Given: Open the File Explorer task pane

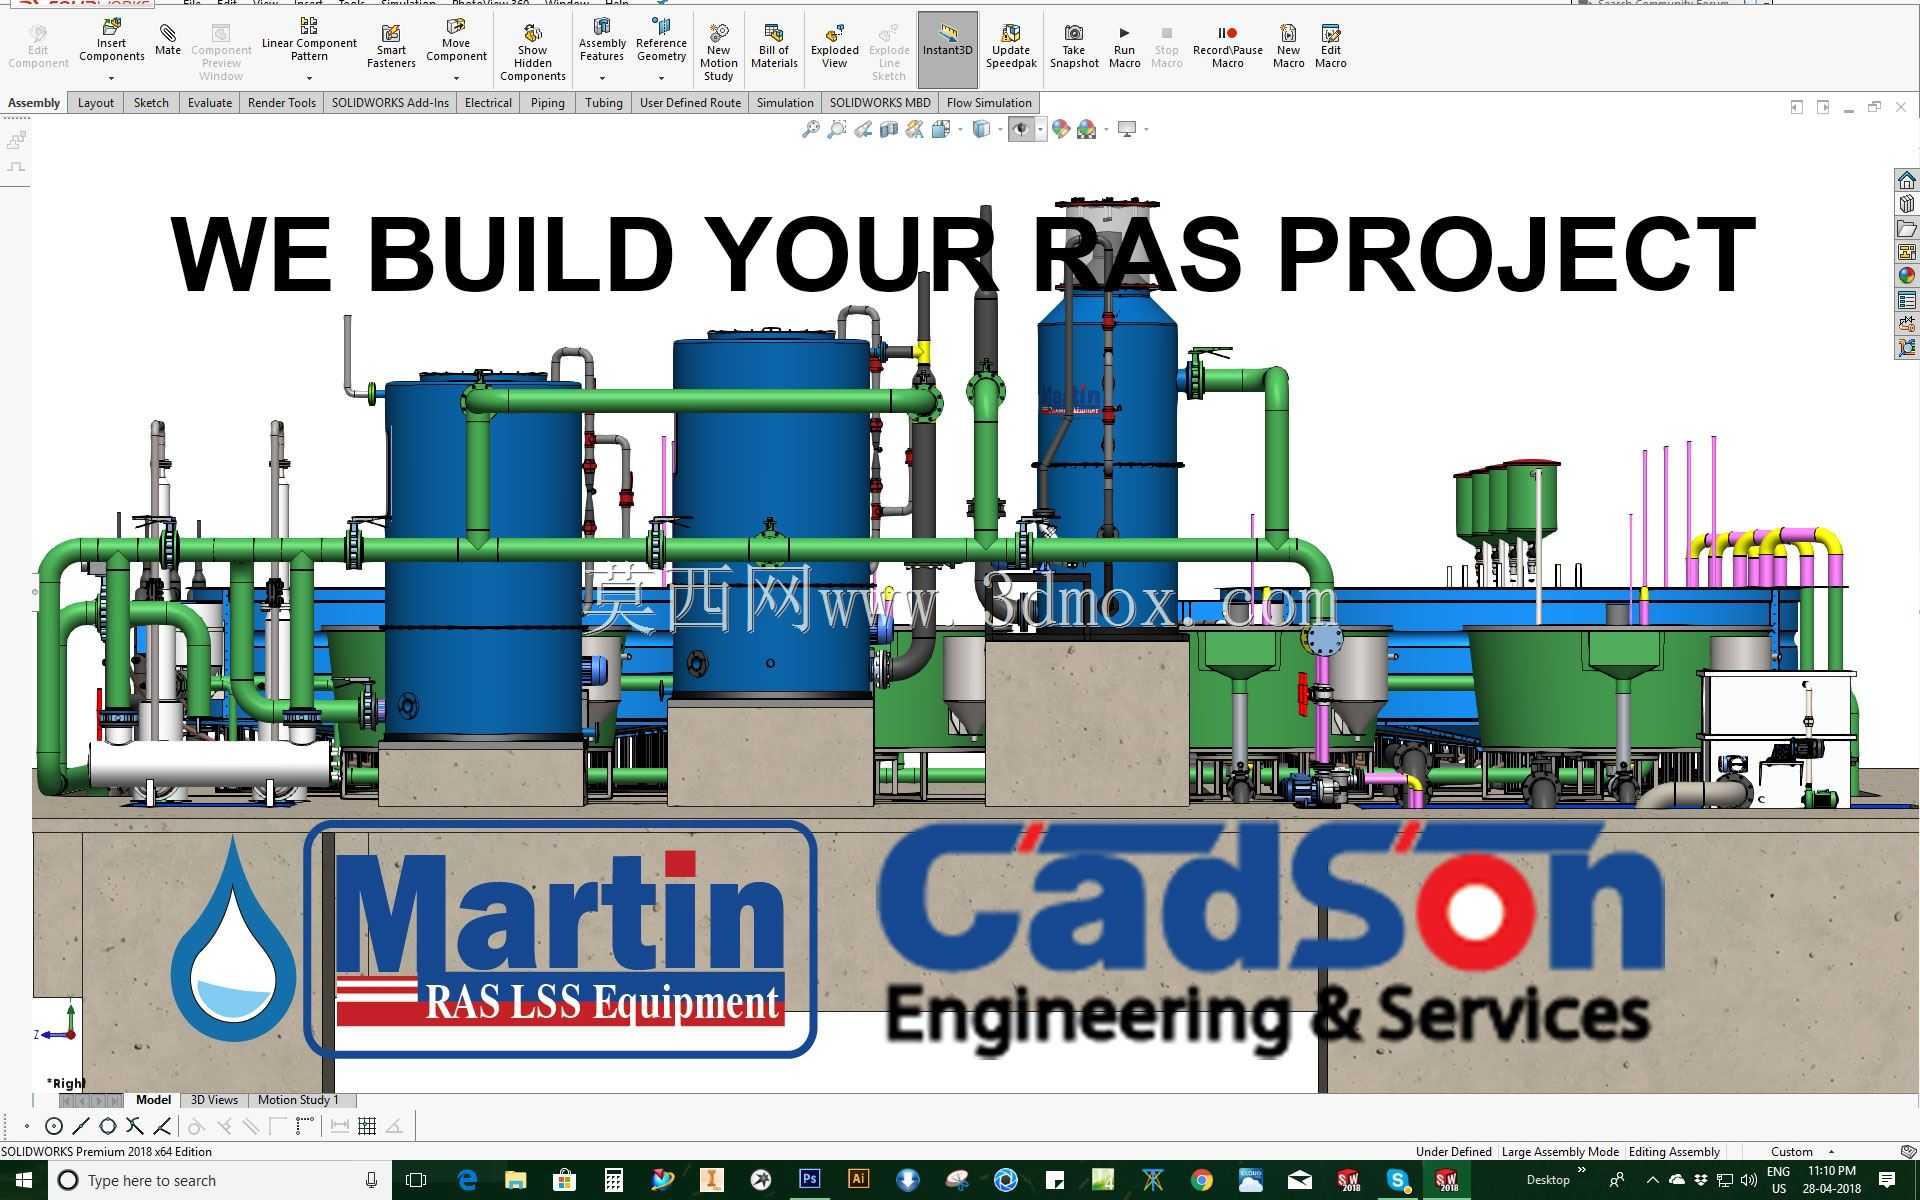Looking at the screenshot, I should tap(1907, 228).
